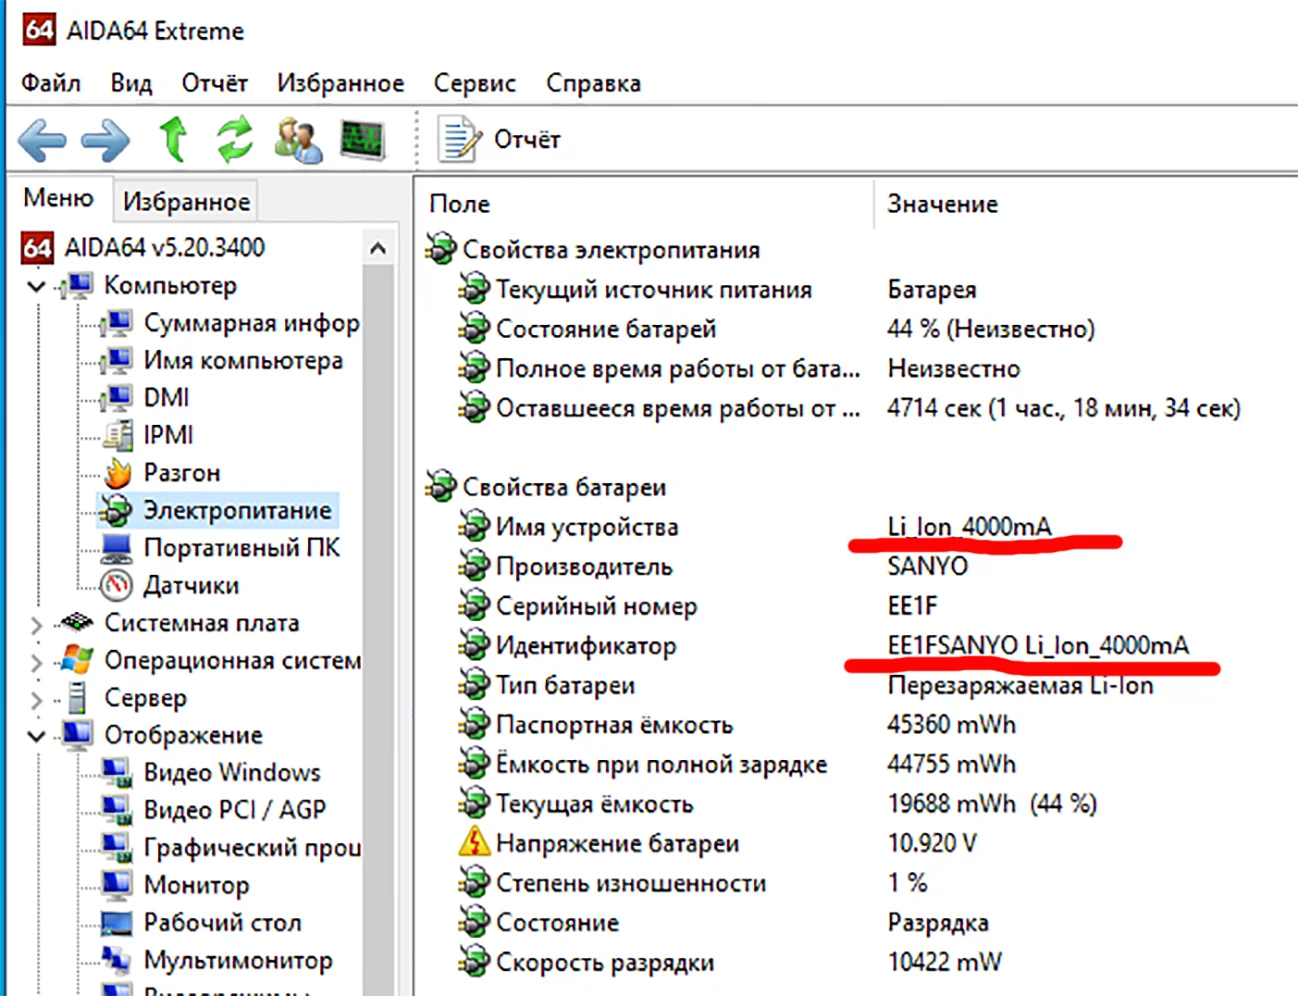Select Имя компьютера tree item

point(243,360)
